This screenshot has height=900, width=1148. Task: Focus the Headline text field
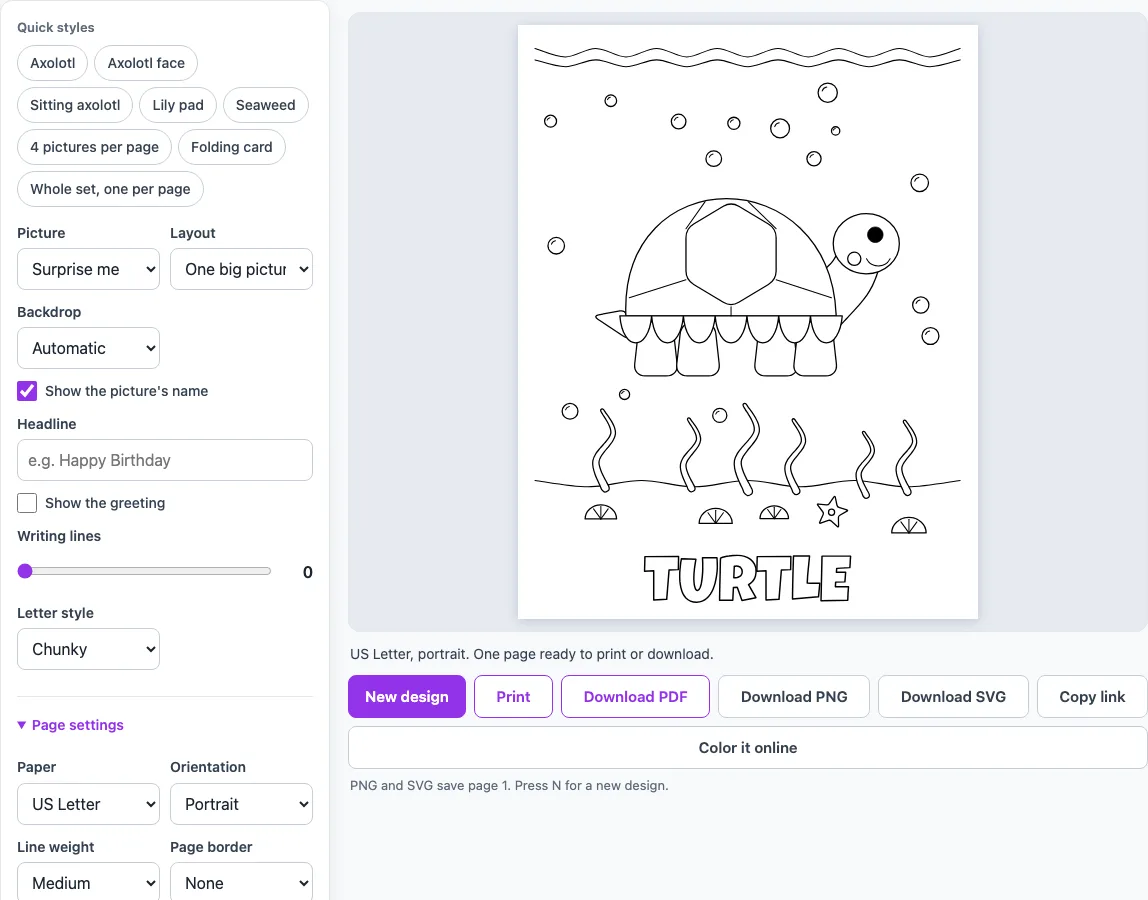[x=165, y=461]
